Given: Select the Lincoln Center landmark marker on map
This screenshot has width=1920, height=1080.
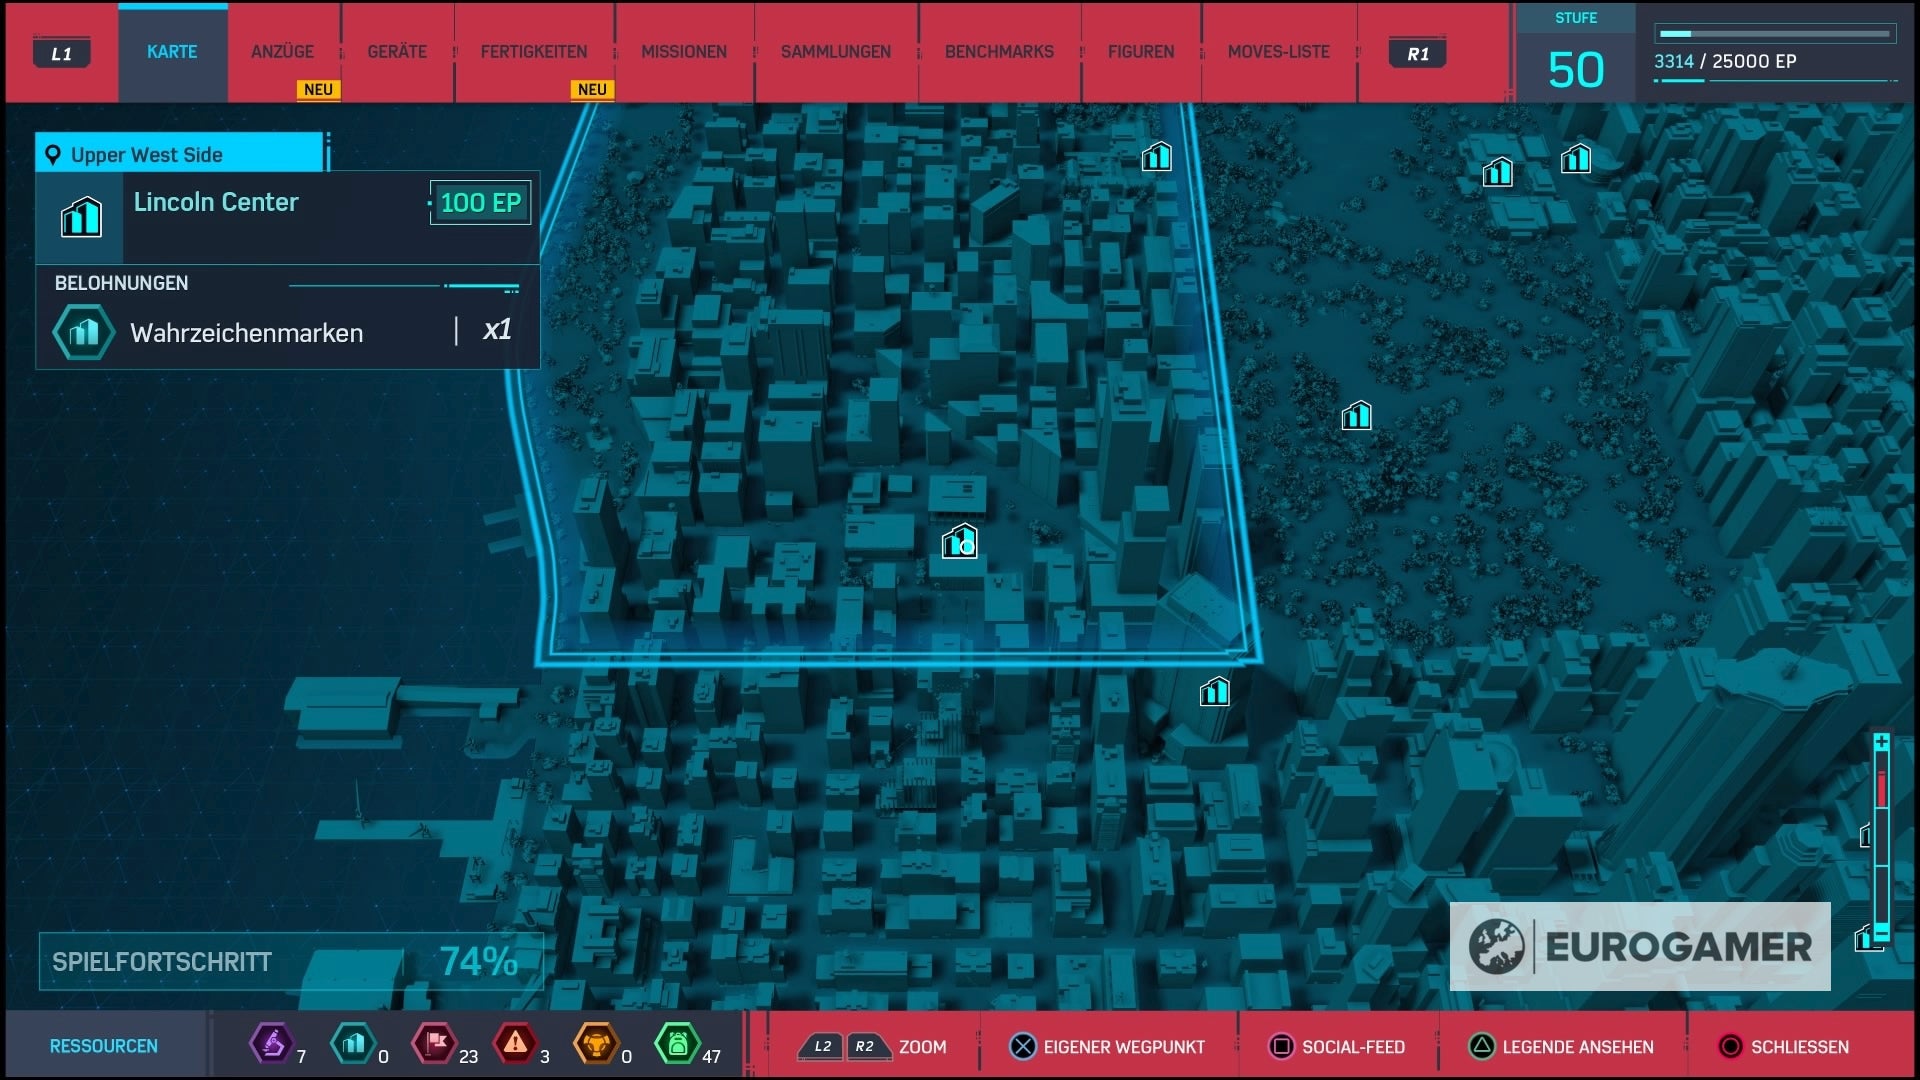Looking at the screenshot, I should click(960, 541).
